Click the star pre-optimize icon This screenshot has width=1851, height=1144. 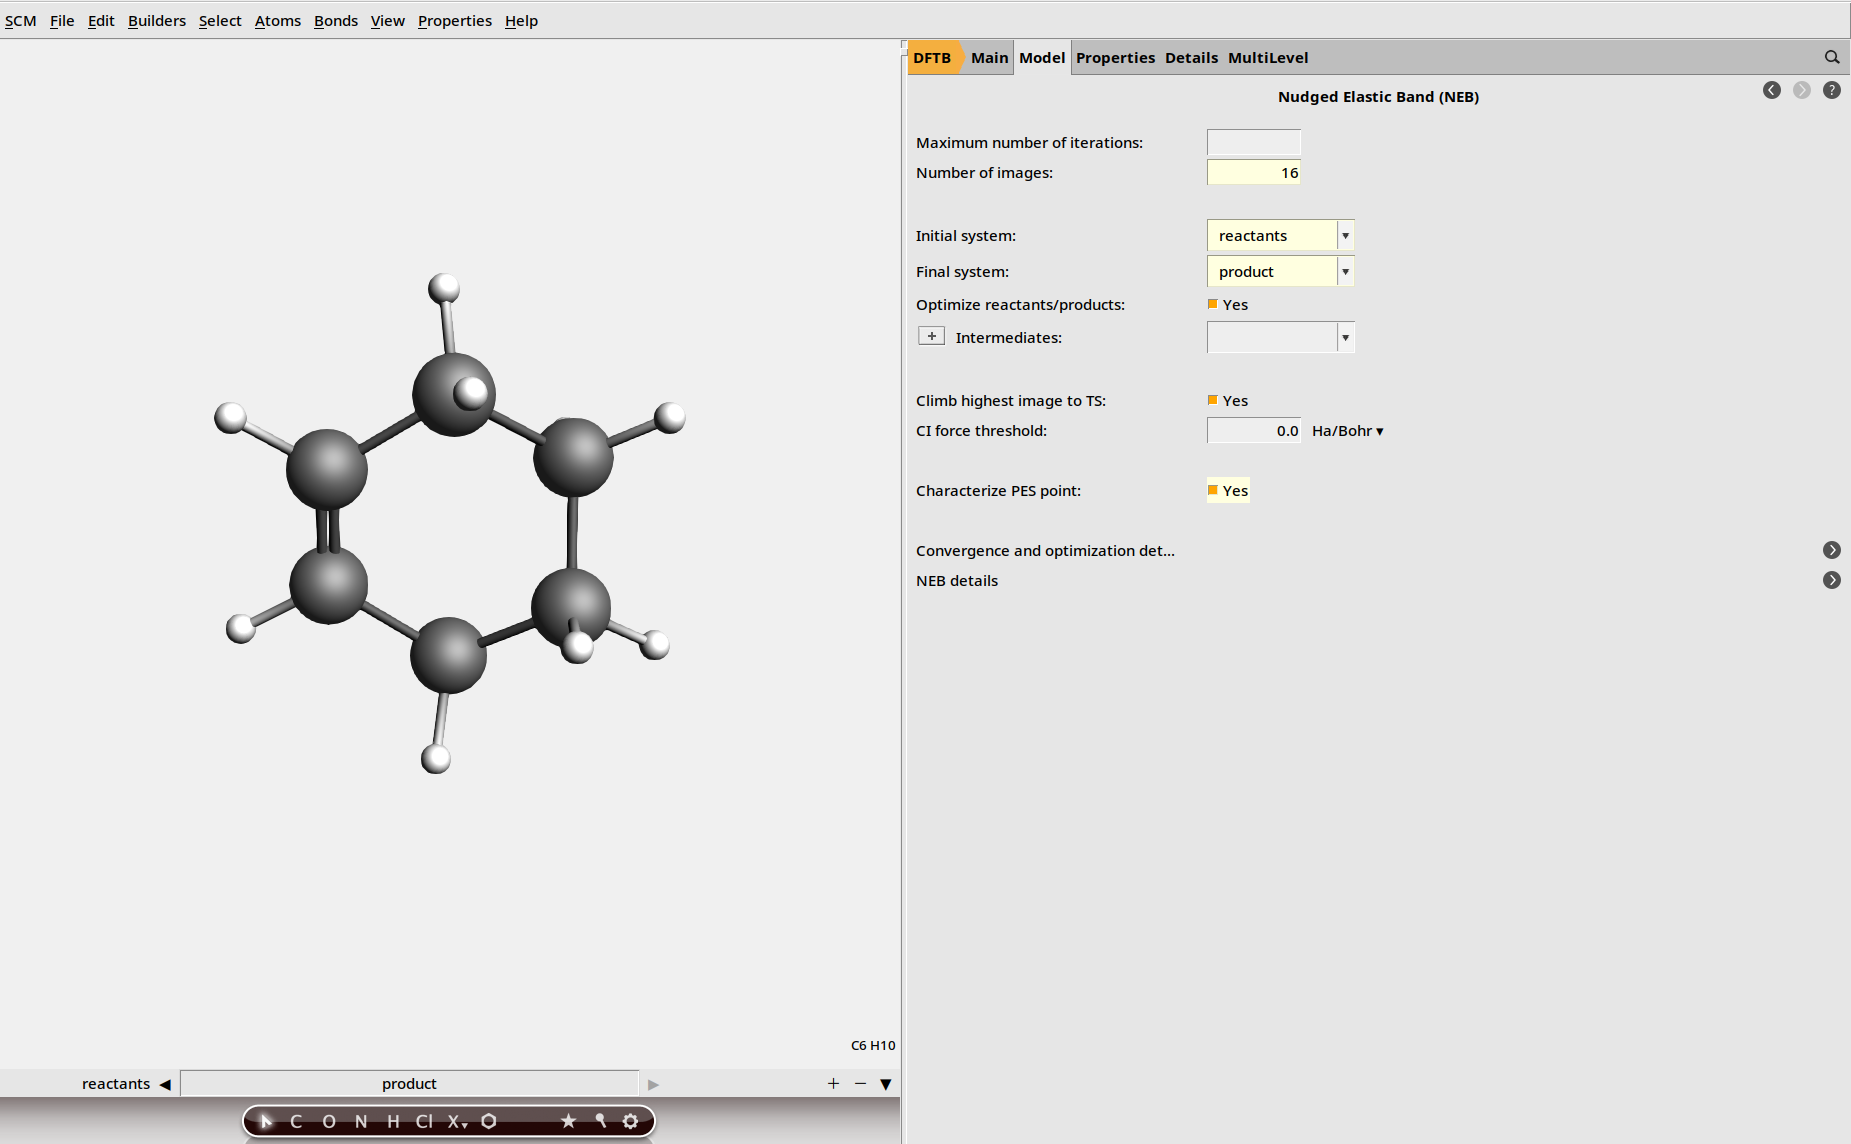tap(568, 1121)
